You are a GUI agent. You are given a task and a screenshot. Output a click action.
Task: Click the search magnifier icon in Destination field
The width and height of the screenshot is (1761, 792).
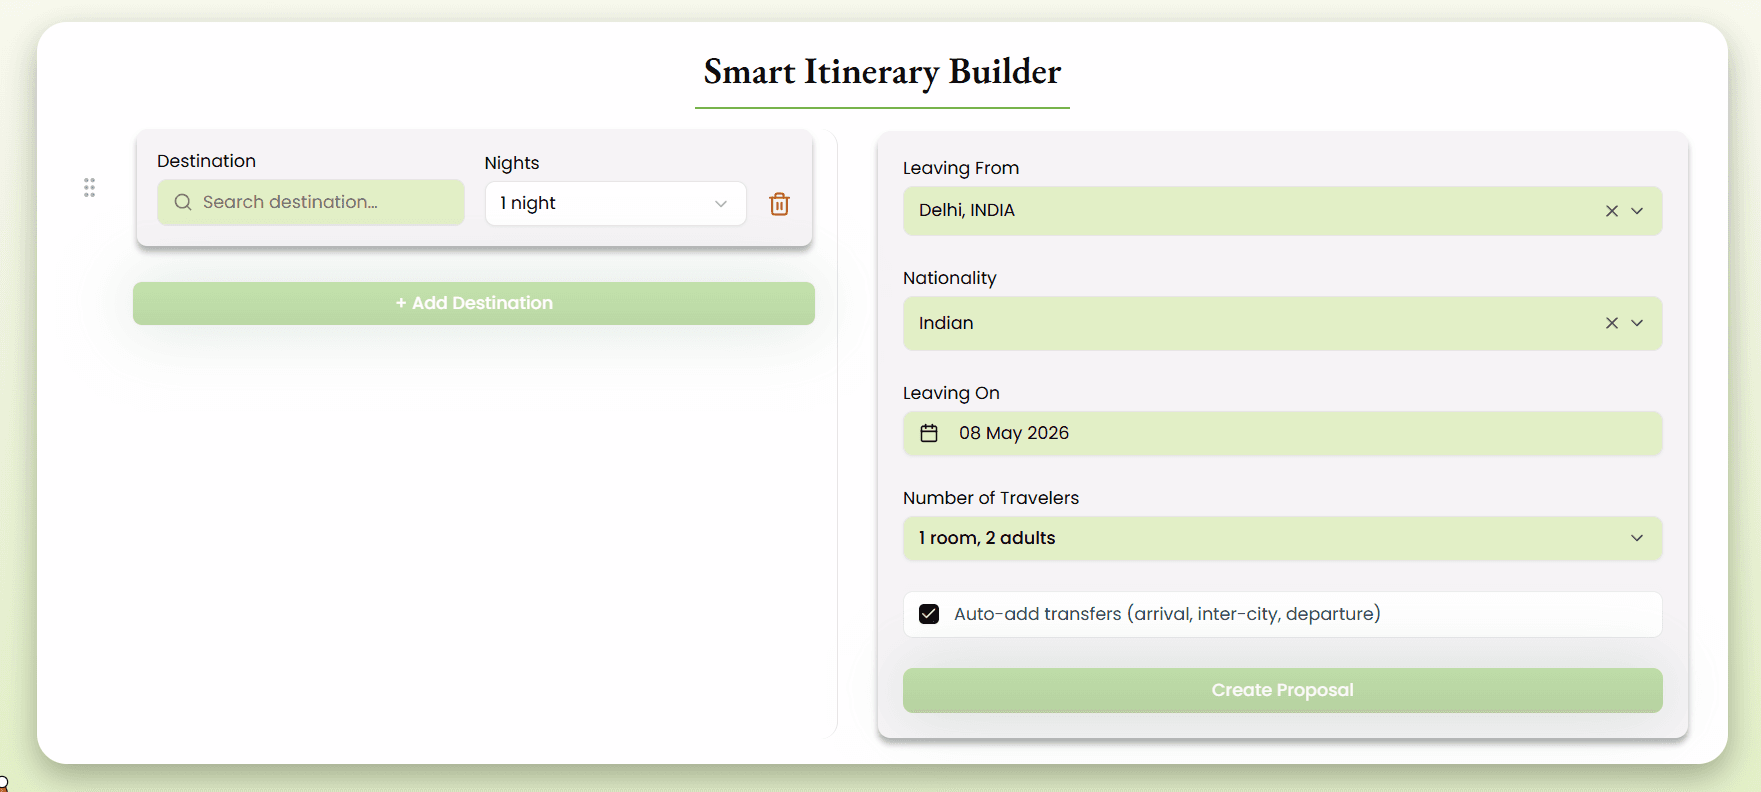183,202
